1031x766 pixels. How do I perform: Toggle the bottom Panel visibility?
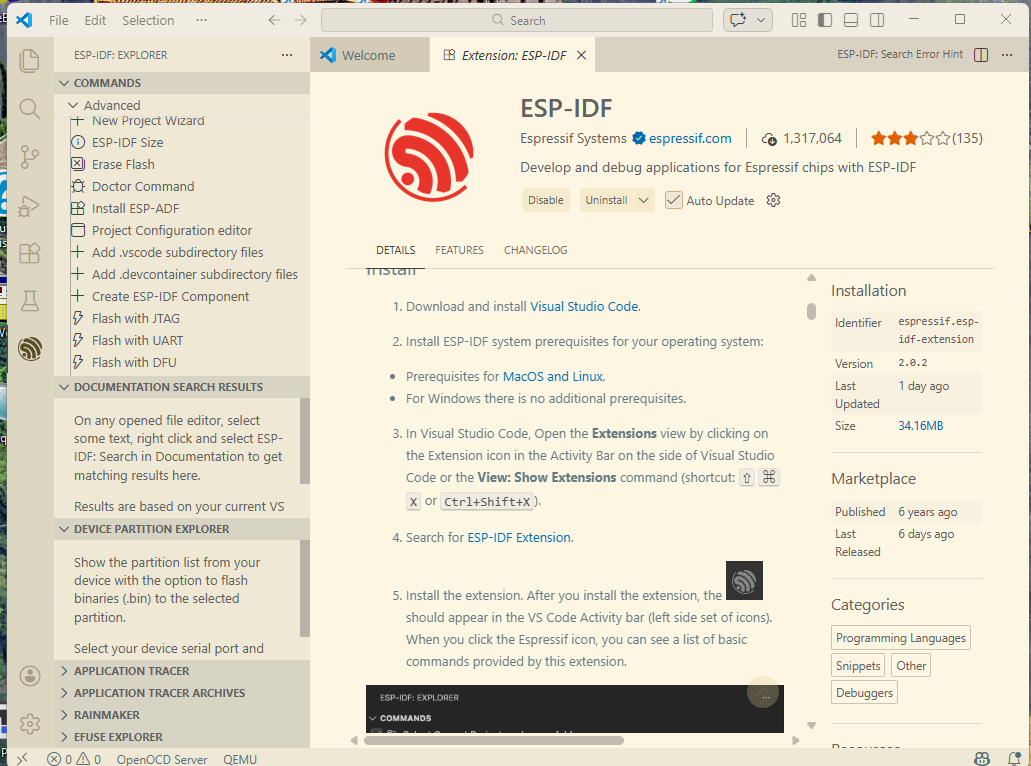click(x=851, y=20)
